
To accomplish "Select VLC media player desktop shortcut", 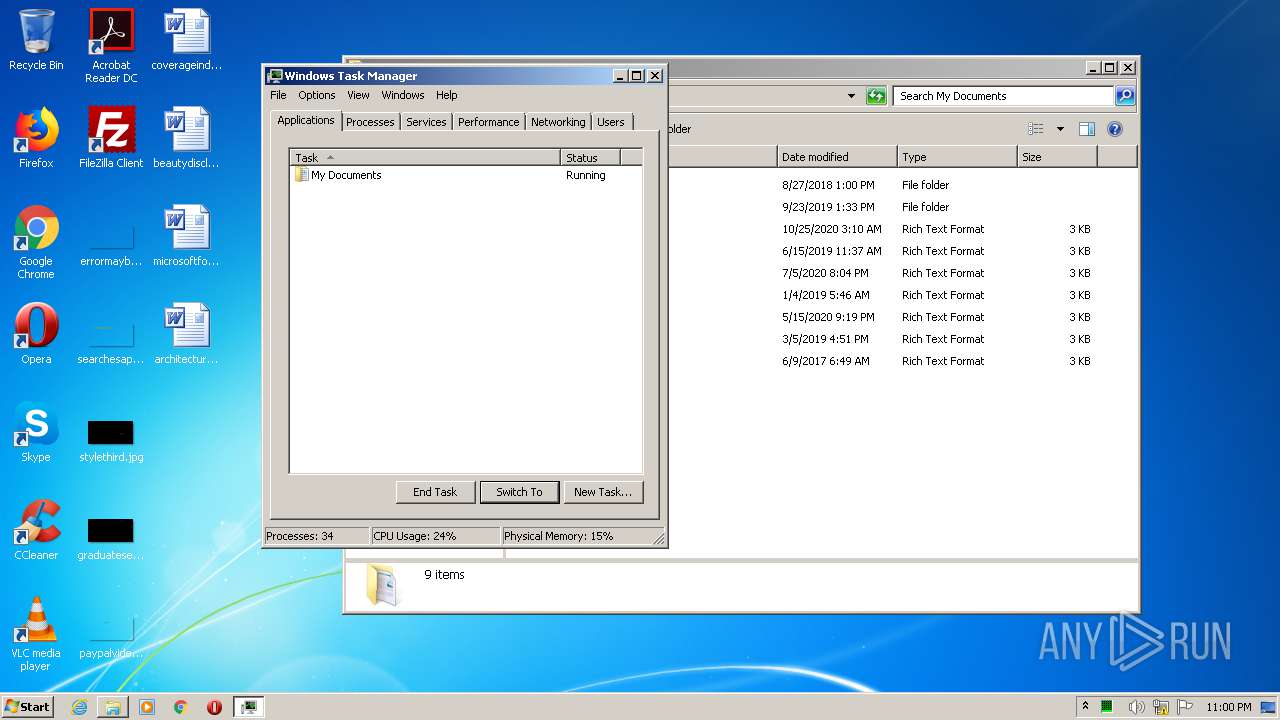I will tap(36, 634).
